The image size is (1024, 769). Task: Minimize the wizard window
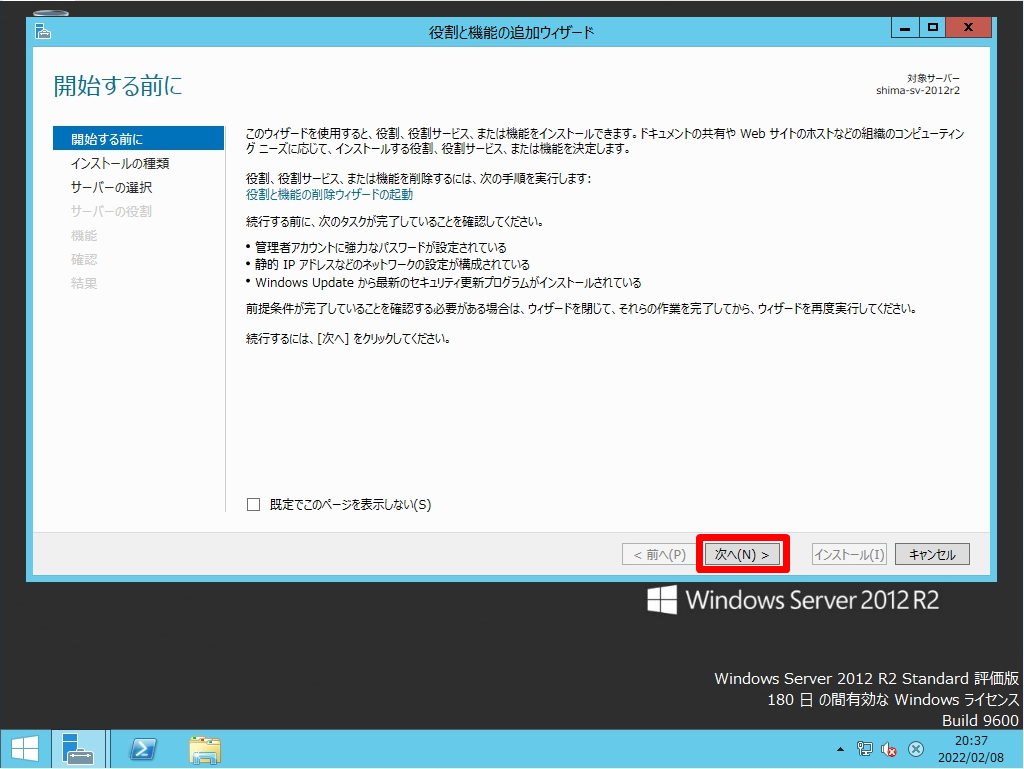coord(905,27)
